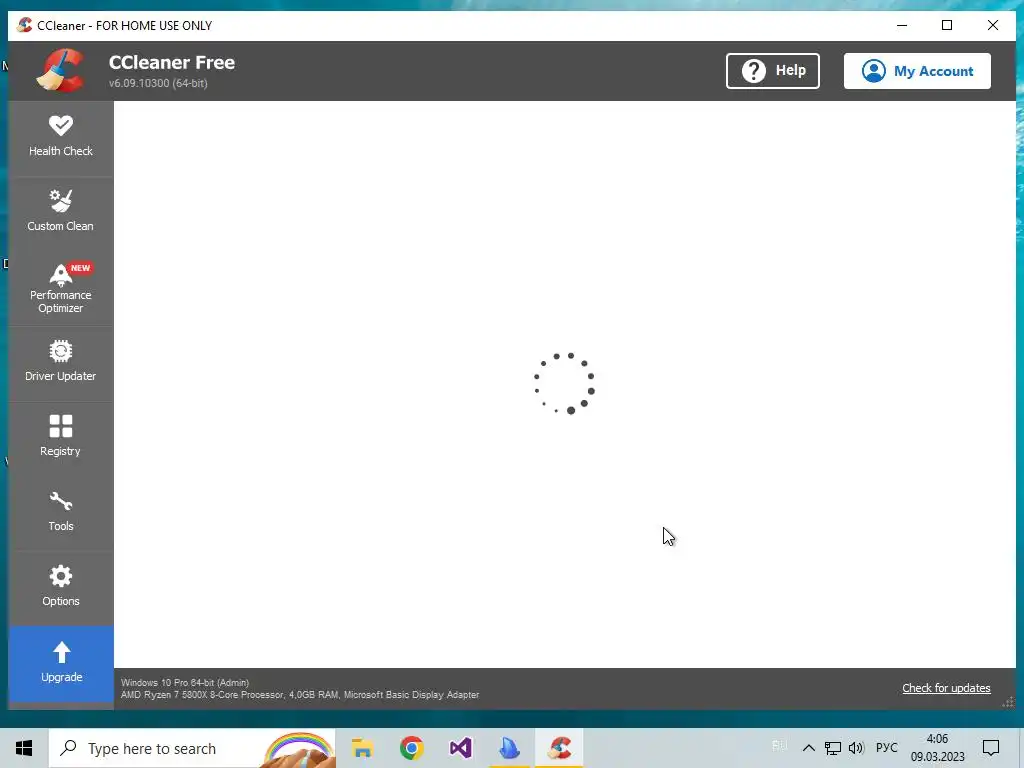Open the Windows Start menu
The image size is (1024, 768).
click(24, 748)
